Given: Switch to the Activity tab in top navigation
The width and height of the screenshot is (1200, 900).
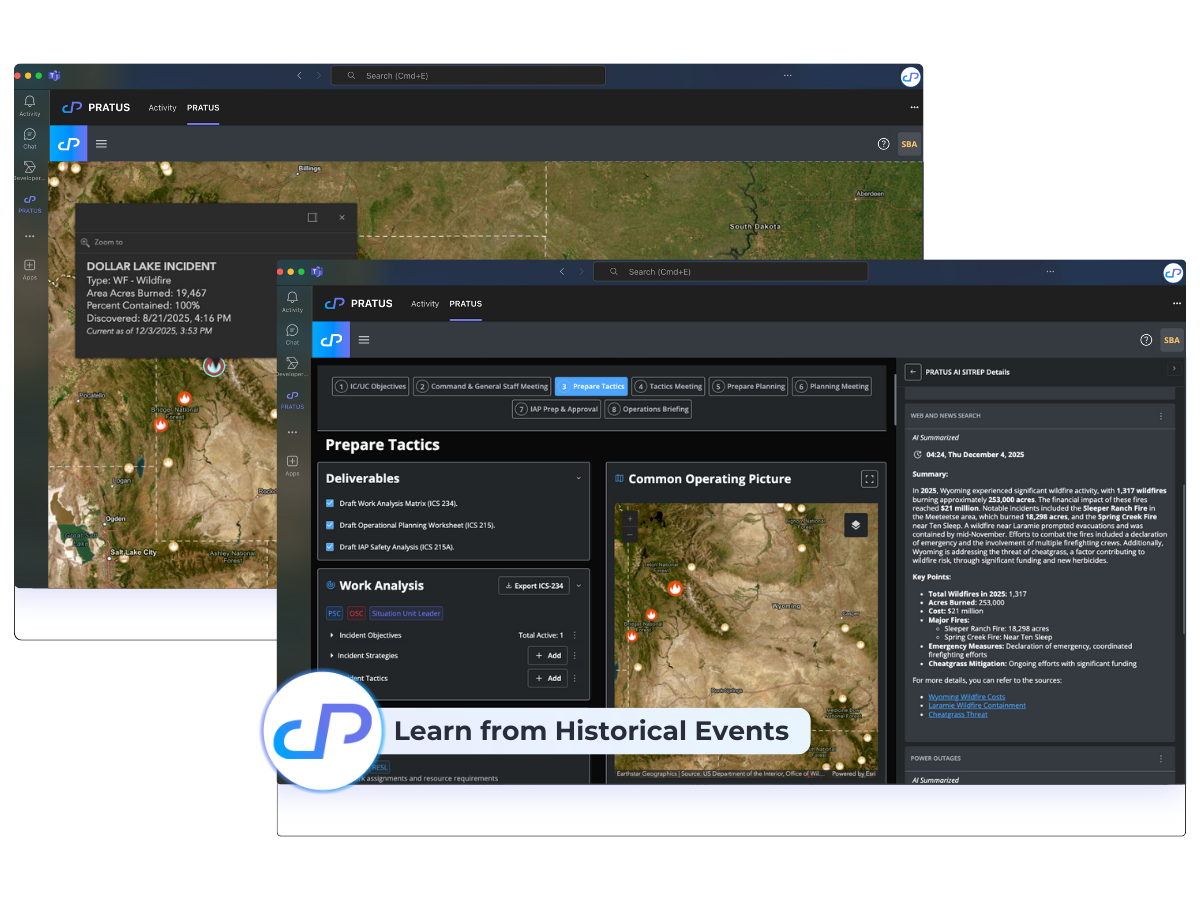Looking at the screenshot, I should (x=425, y=305).
